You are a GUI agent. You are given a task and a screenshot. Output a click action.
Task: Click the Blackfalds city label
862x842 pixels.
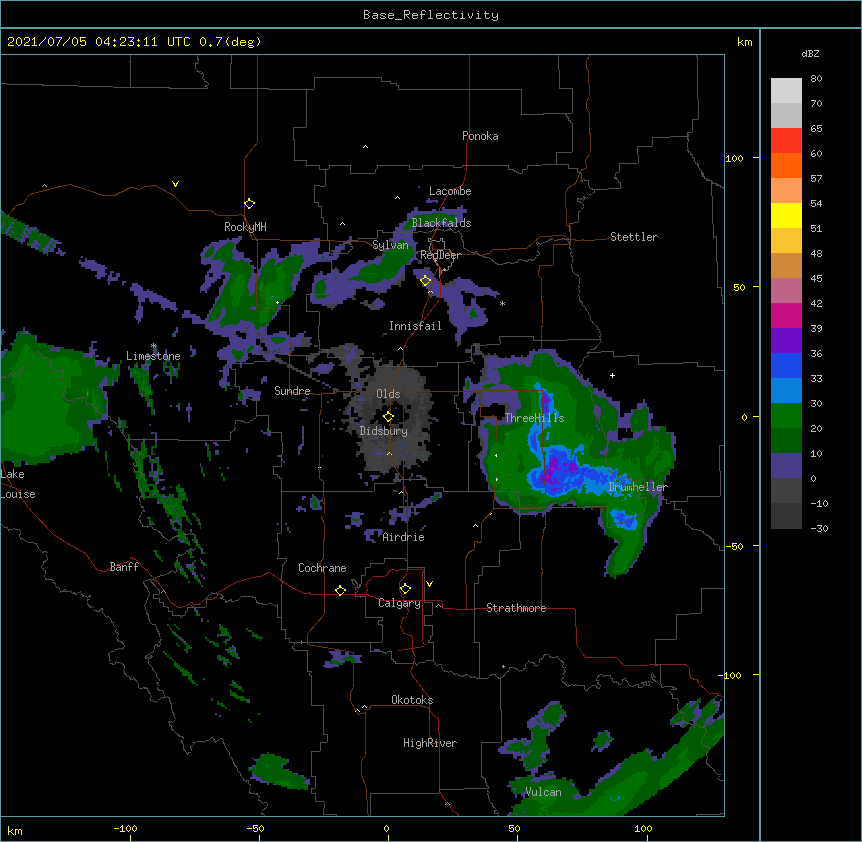click(441, 223)
